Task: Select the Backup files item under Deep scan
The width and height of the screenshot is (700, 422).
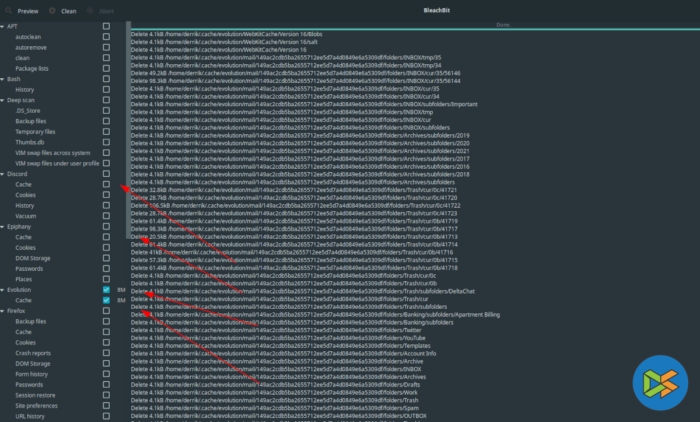Action: click(x=31, y=121)
